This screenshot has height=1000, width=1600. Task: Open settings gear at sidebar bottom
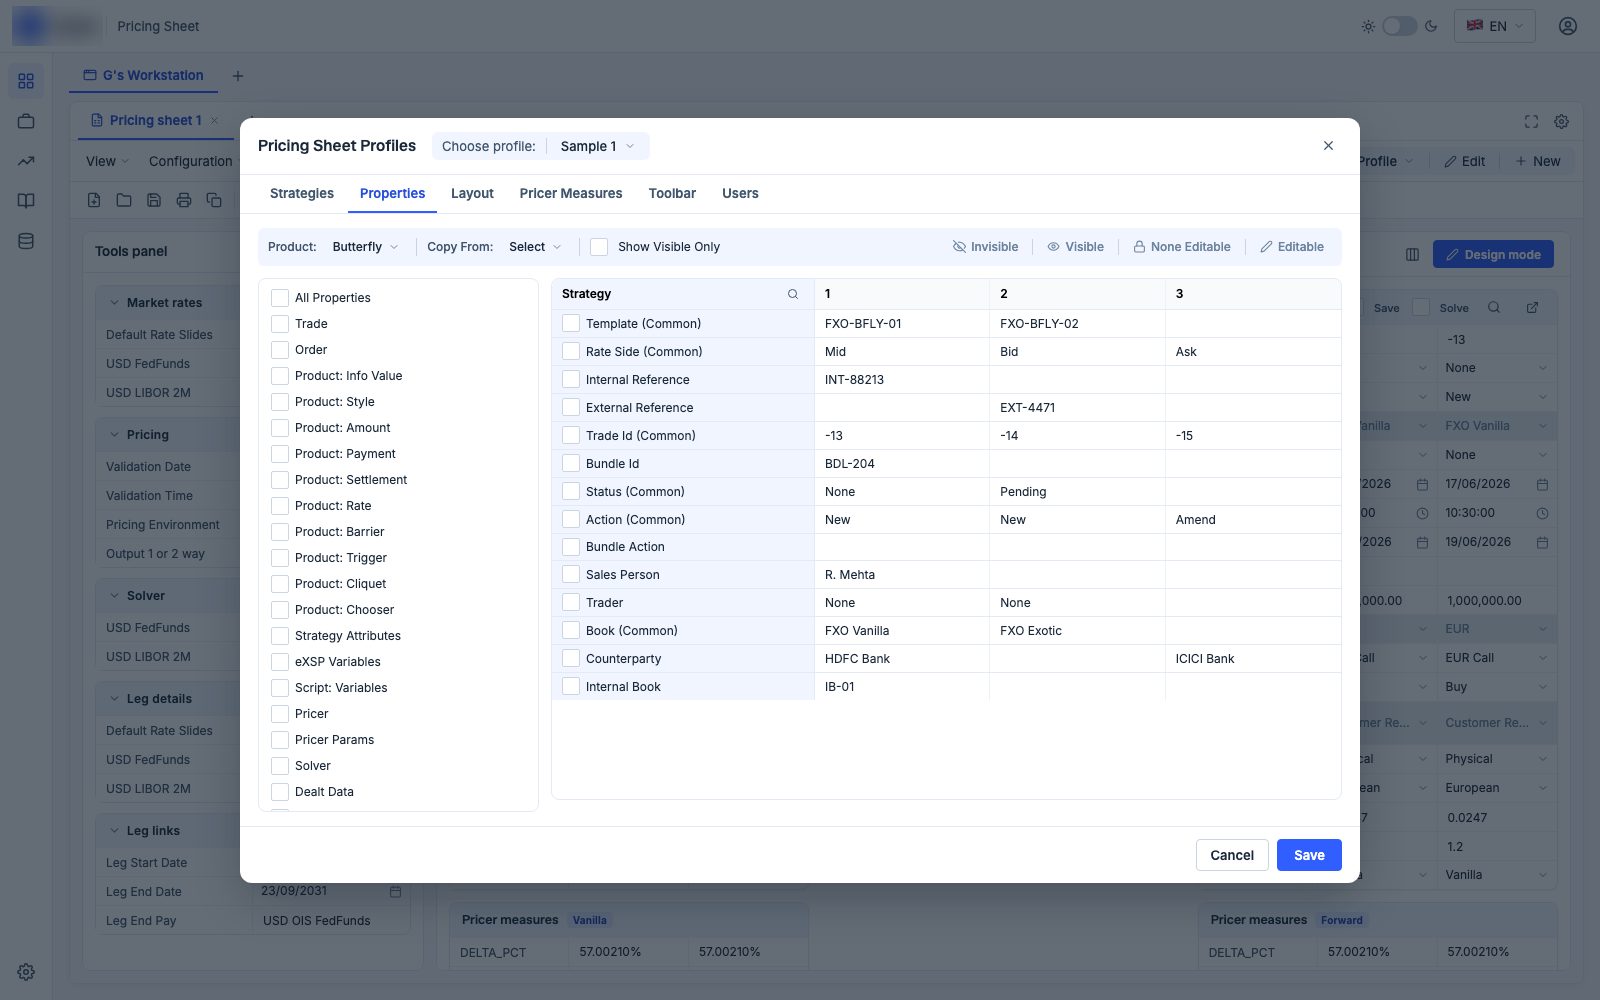pos(26,972)
